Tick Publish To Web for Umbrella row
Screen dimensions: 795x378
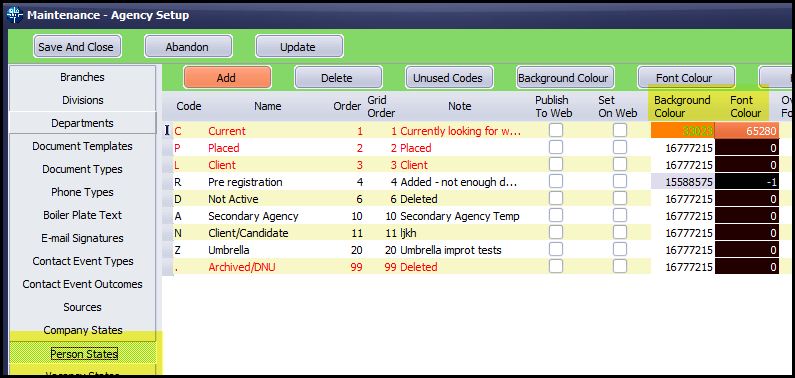pos(556,250)
